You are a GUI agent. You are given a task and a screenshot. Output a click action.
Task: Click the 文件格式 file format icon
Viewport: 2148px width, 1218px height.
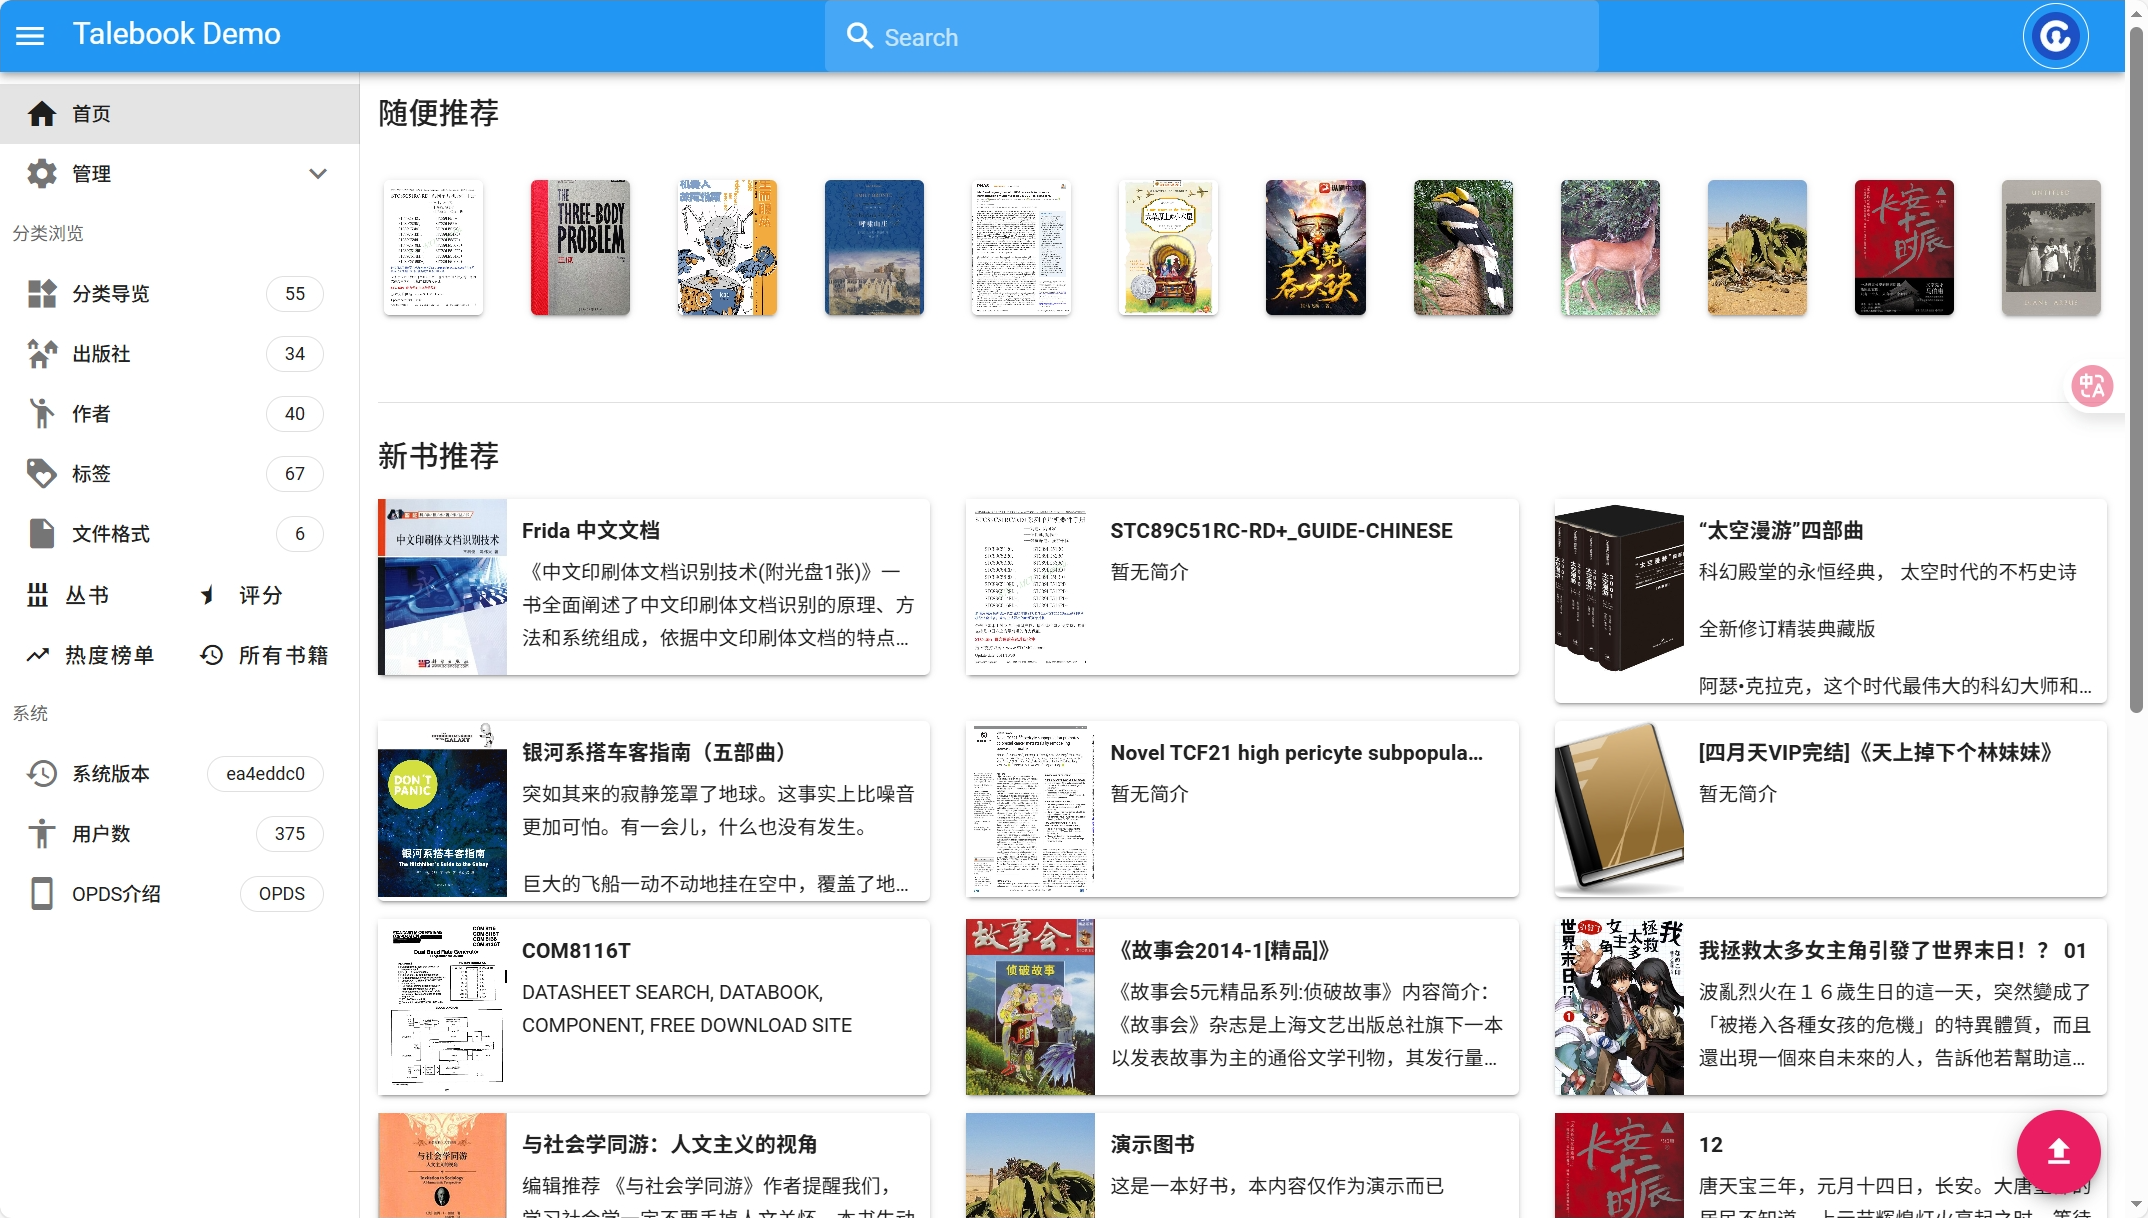[x=42, y=534]
